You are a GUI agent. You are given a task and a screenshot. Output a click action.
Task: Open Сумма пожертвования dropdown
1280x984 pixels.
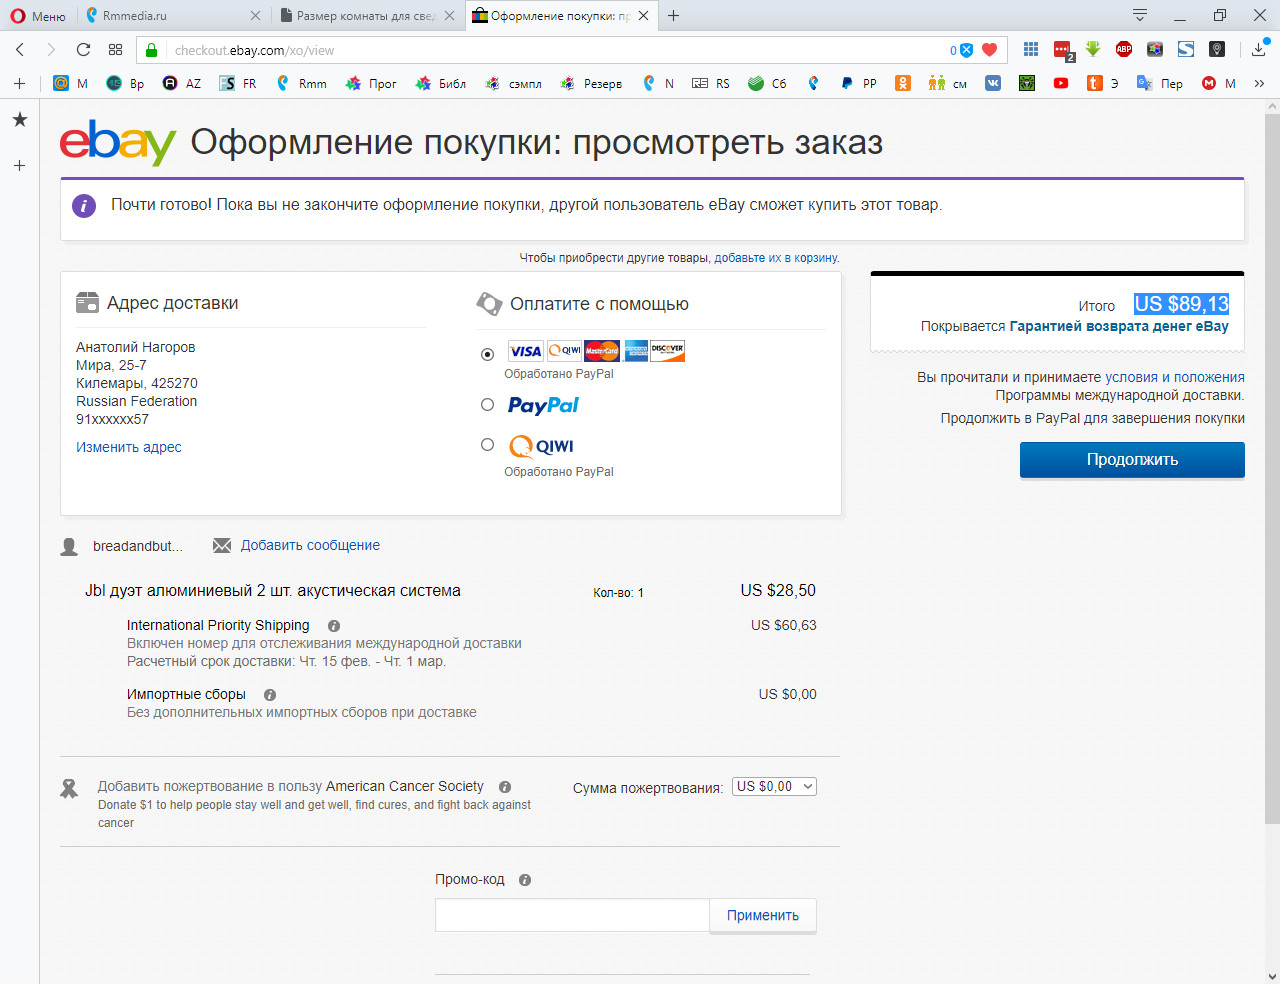pos(774,787)
